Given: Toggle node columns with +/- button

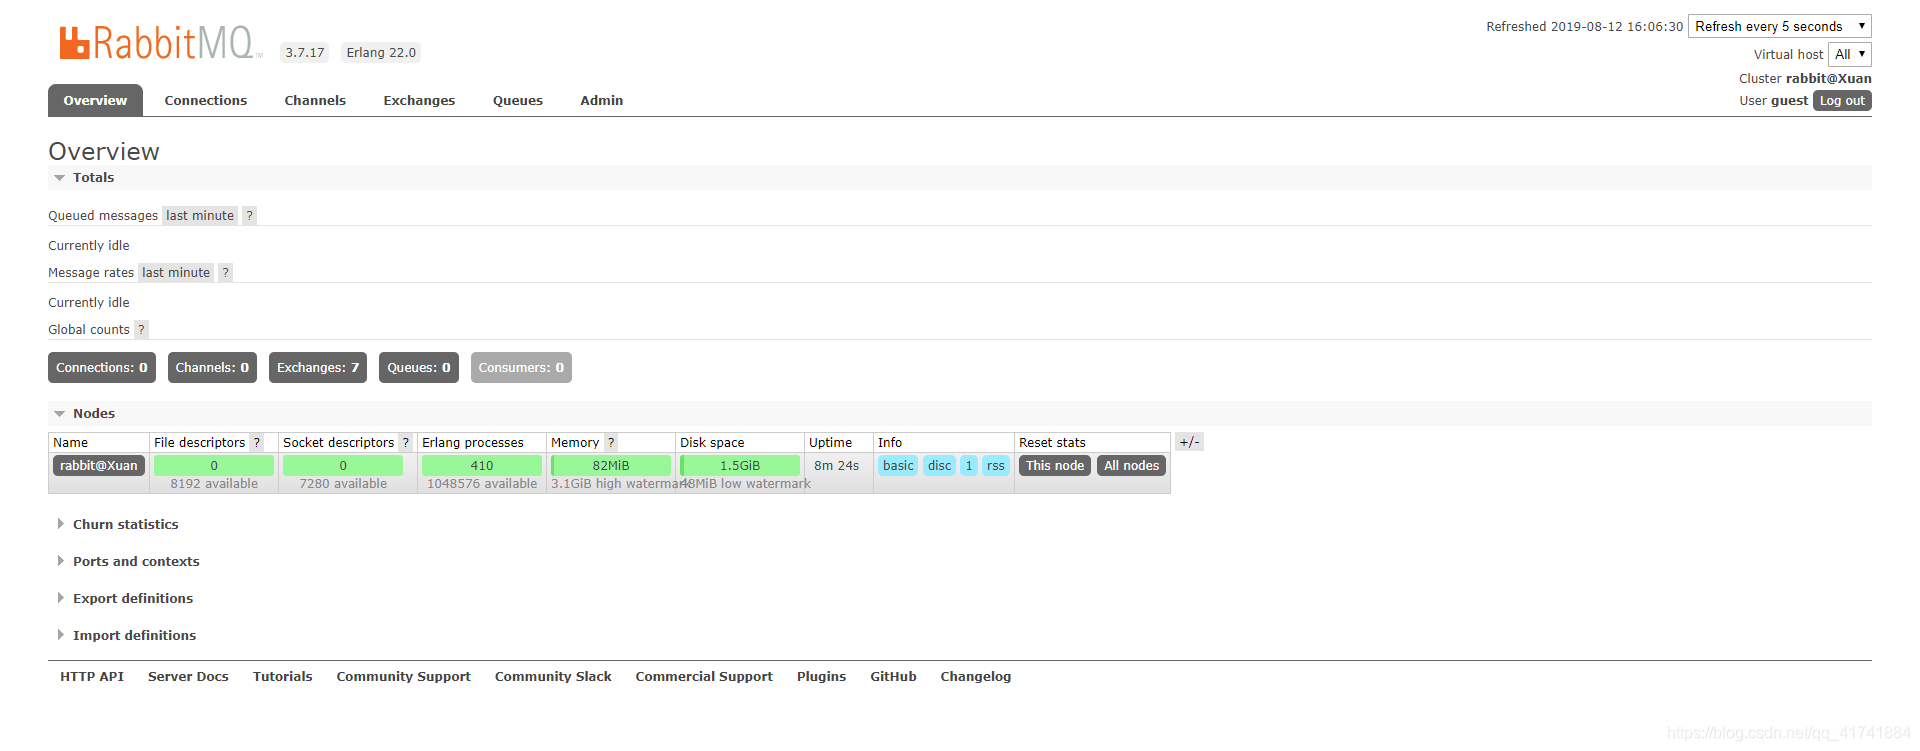Looking at the screenshot, I should click(1189, 442).
